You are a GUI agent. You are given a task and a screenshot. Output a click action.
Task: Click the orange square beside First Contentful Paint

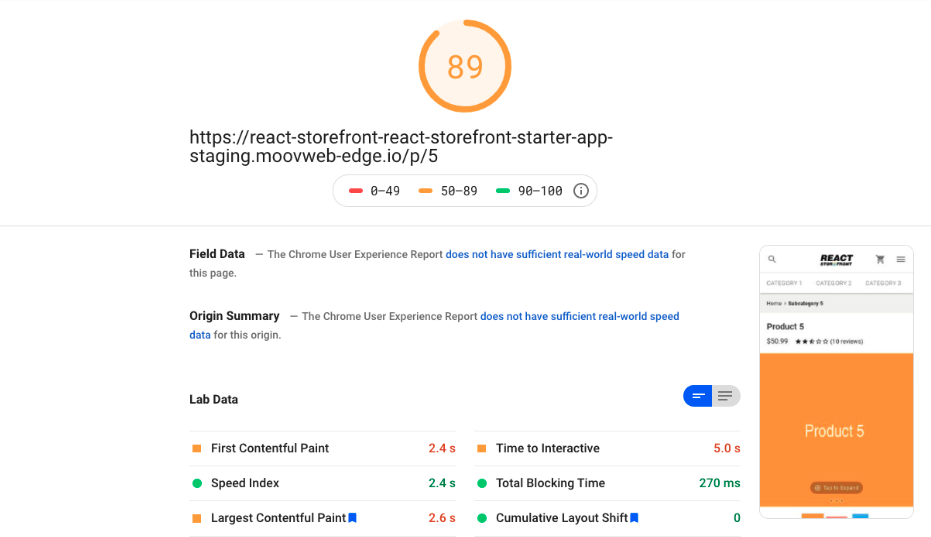tap(197, 449)
